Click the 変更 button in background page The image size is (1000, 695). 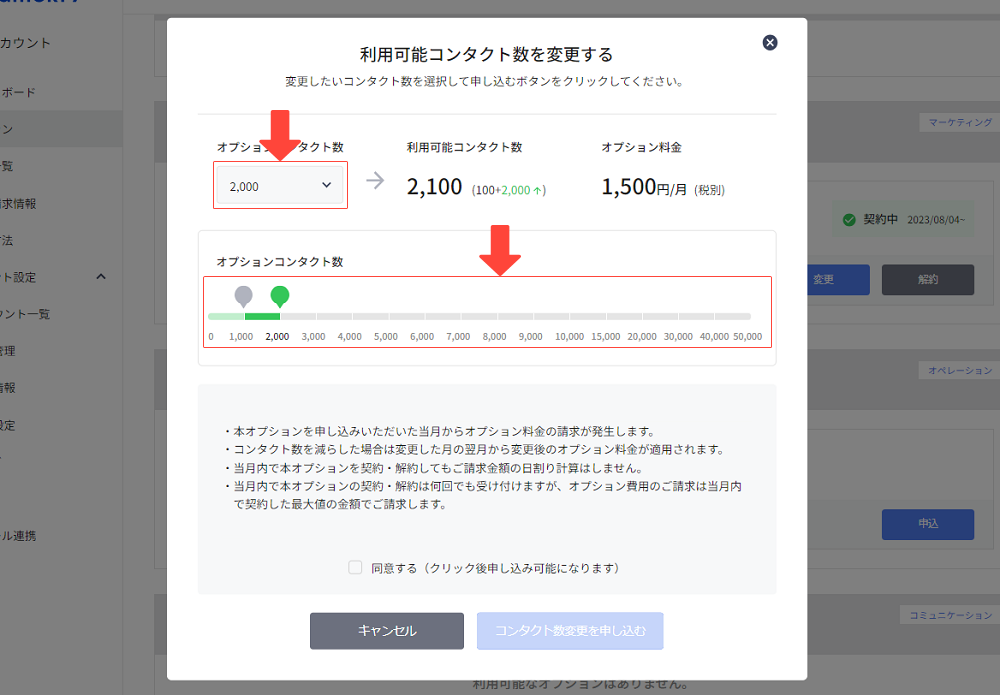(838, 279)
